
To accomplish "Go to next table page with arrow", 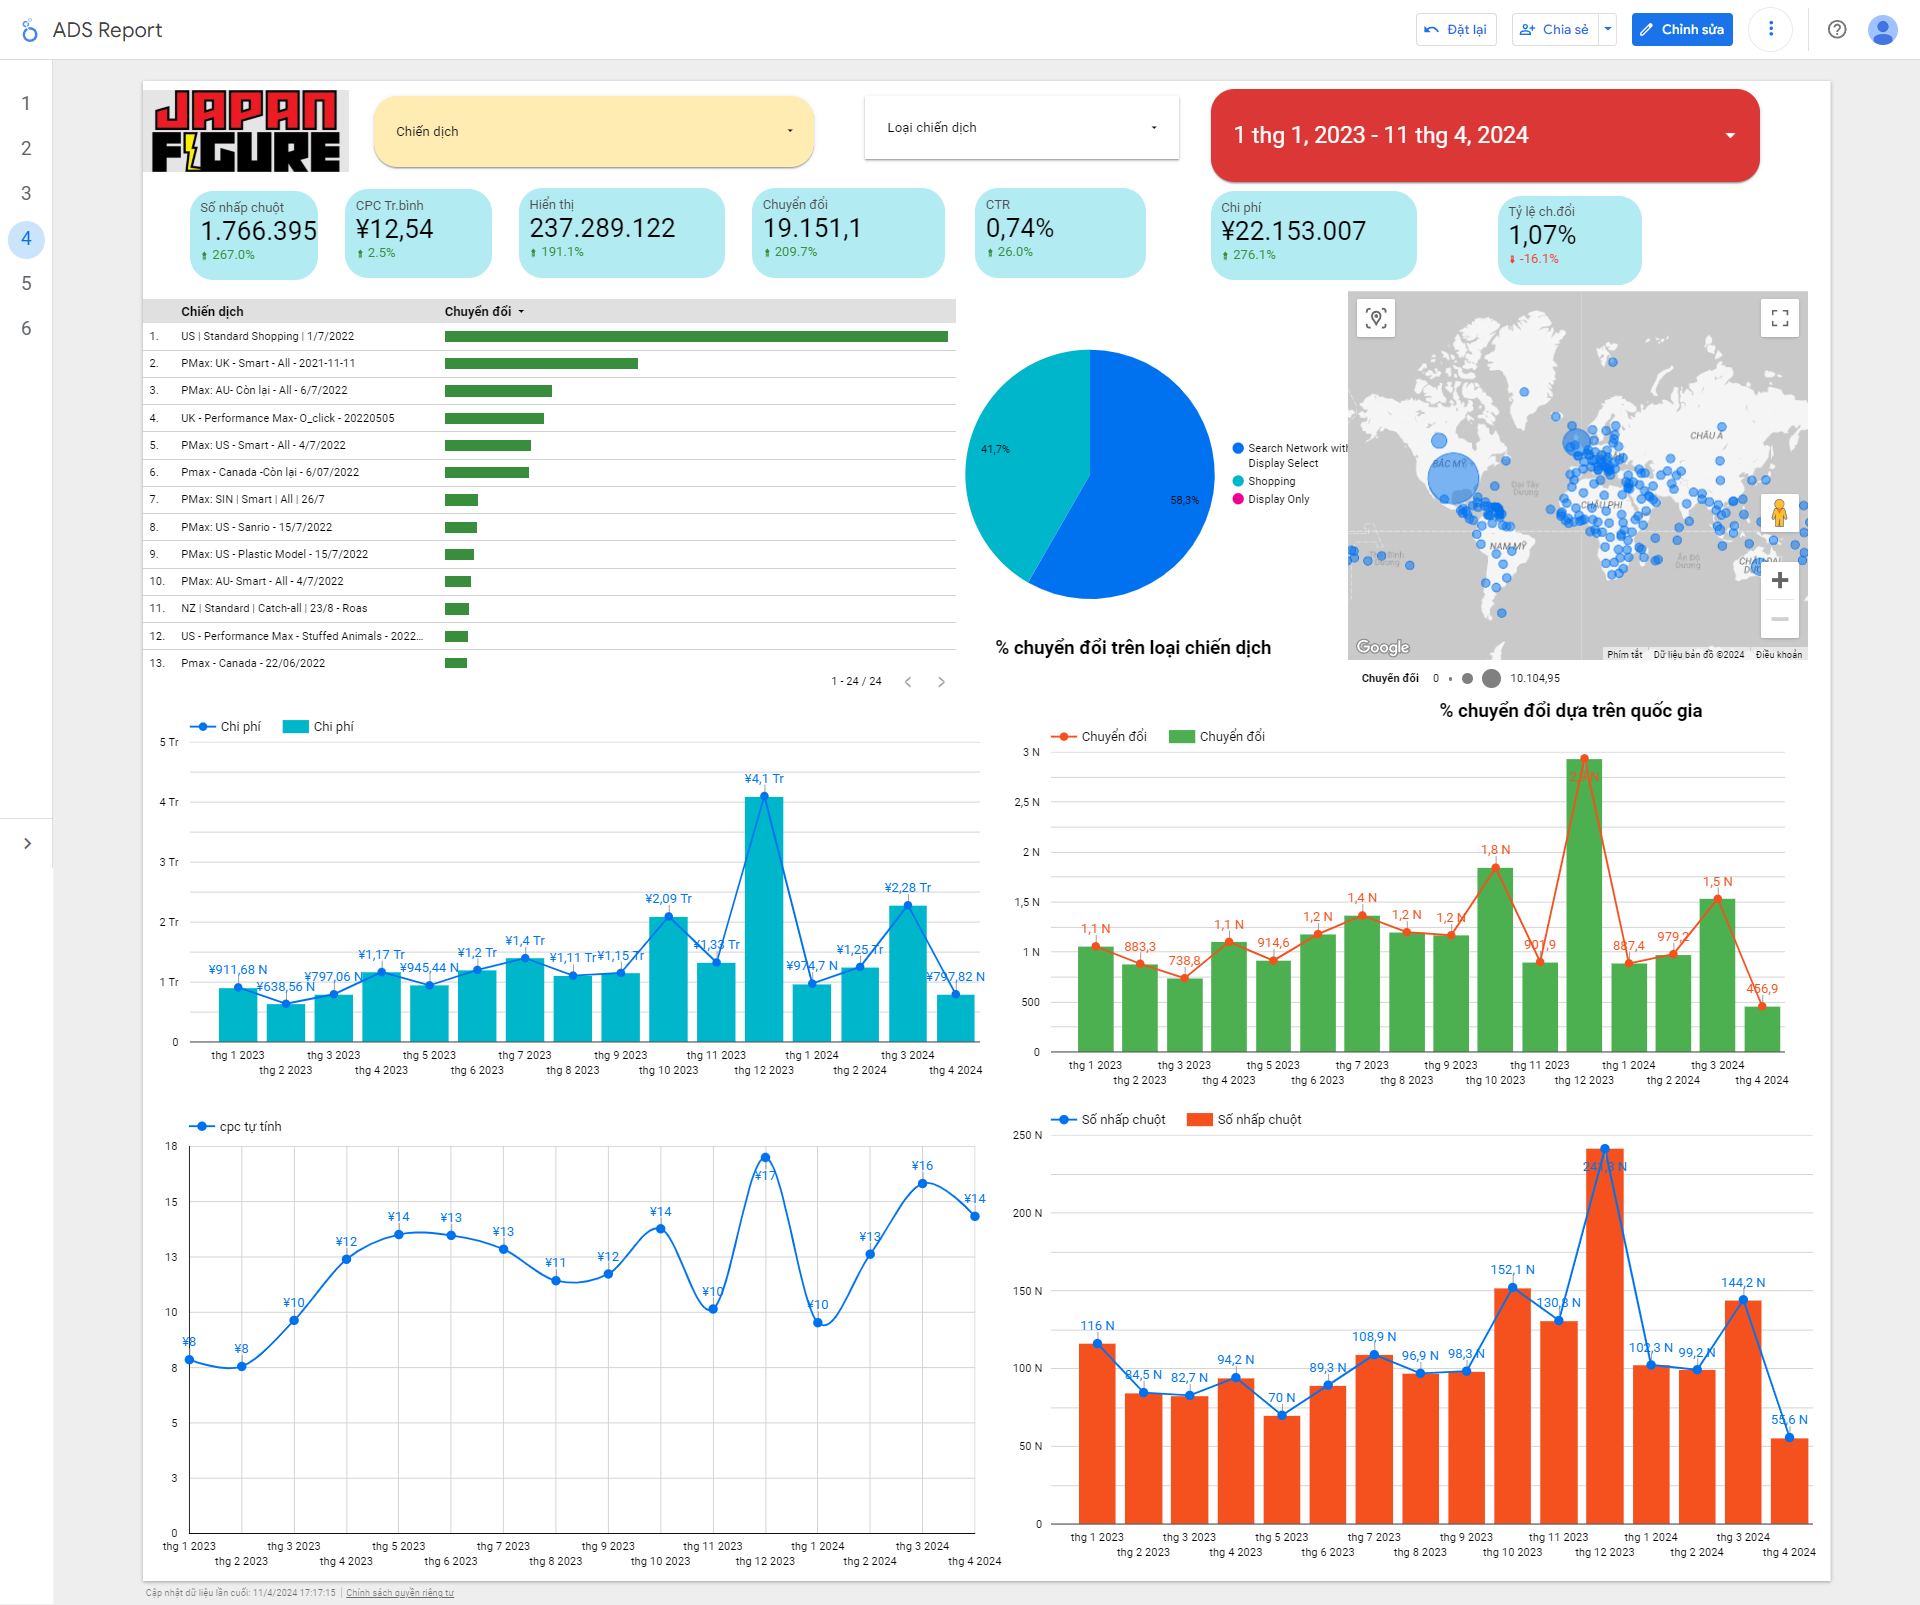I will tap(941, 681).
